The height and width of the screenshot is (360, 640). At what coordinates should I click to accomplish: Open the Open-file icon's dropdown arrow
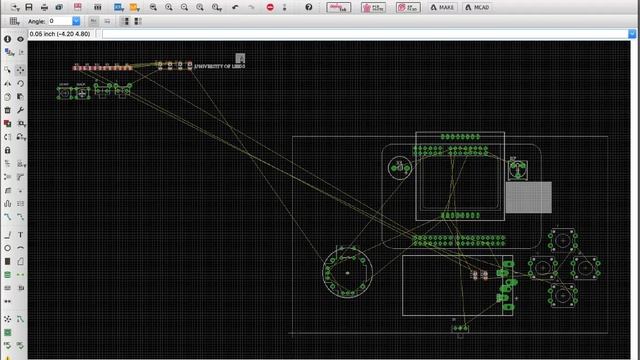pyautogui.click(x=18, y=9)
